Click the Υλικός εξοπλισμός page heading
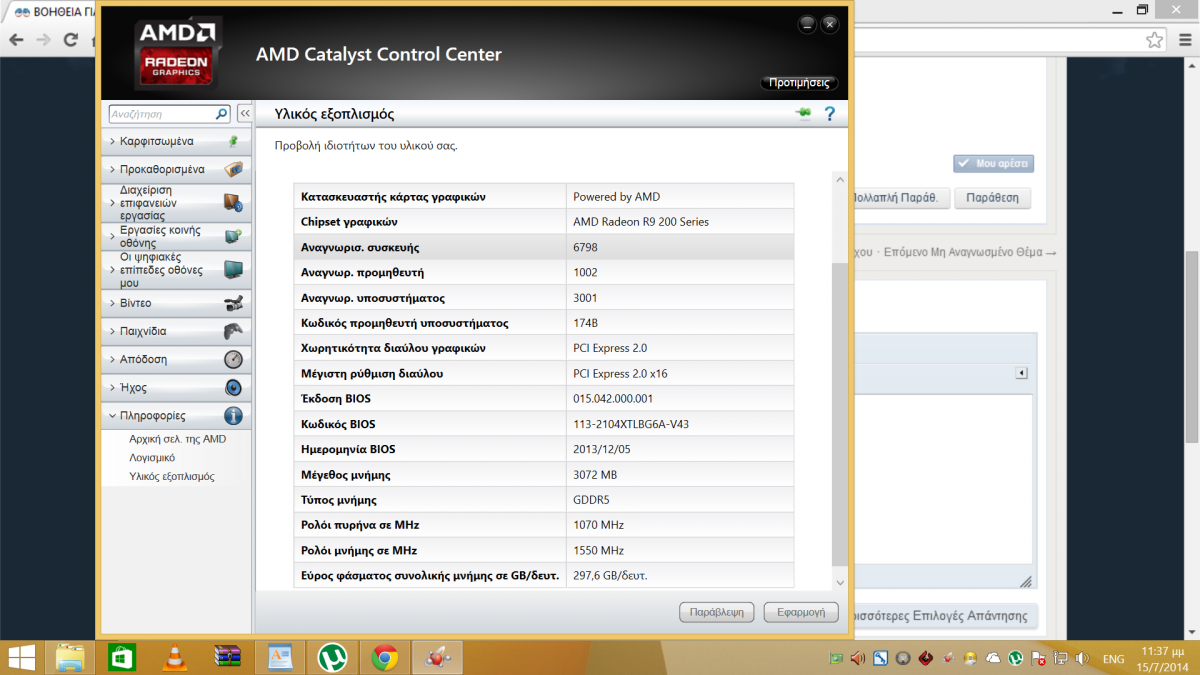This screenshot has height=675, width=1200. pyautogui.click(x=334, y=114)
